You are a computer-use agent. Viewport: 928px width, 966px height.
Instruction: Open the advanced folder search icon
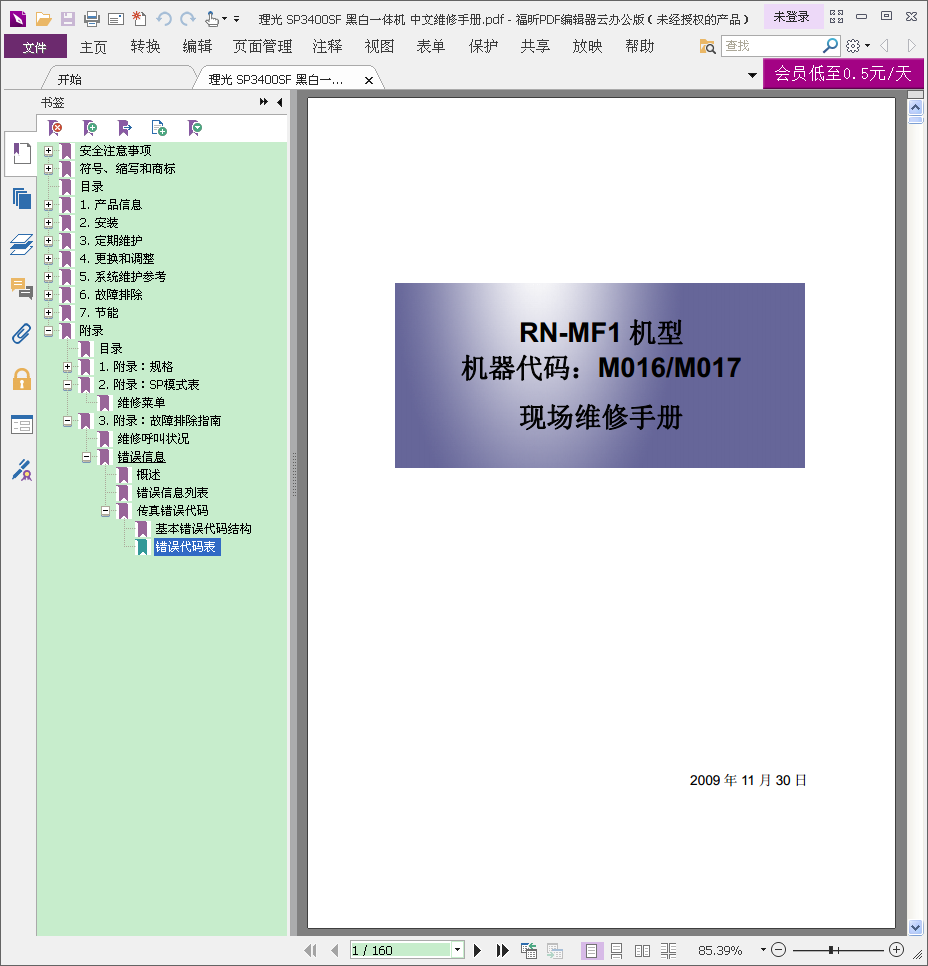point(707,46)
